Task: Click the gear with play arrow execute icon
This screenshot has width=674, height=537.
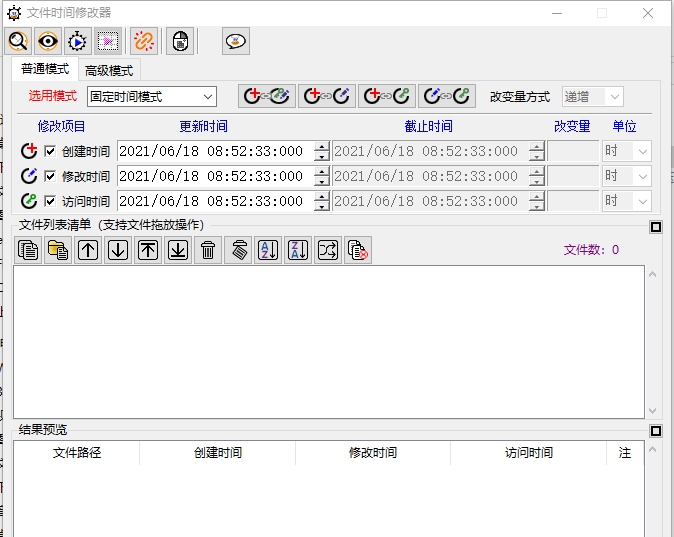Action: [x=78, y=41]
